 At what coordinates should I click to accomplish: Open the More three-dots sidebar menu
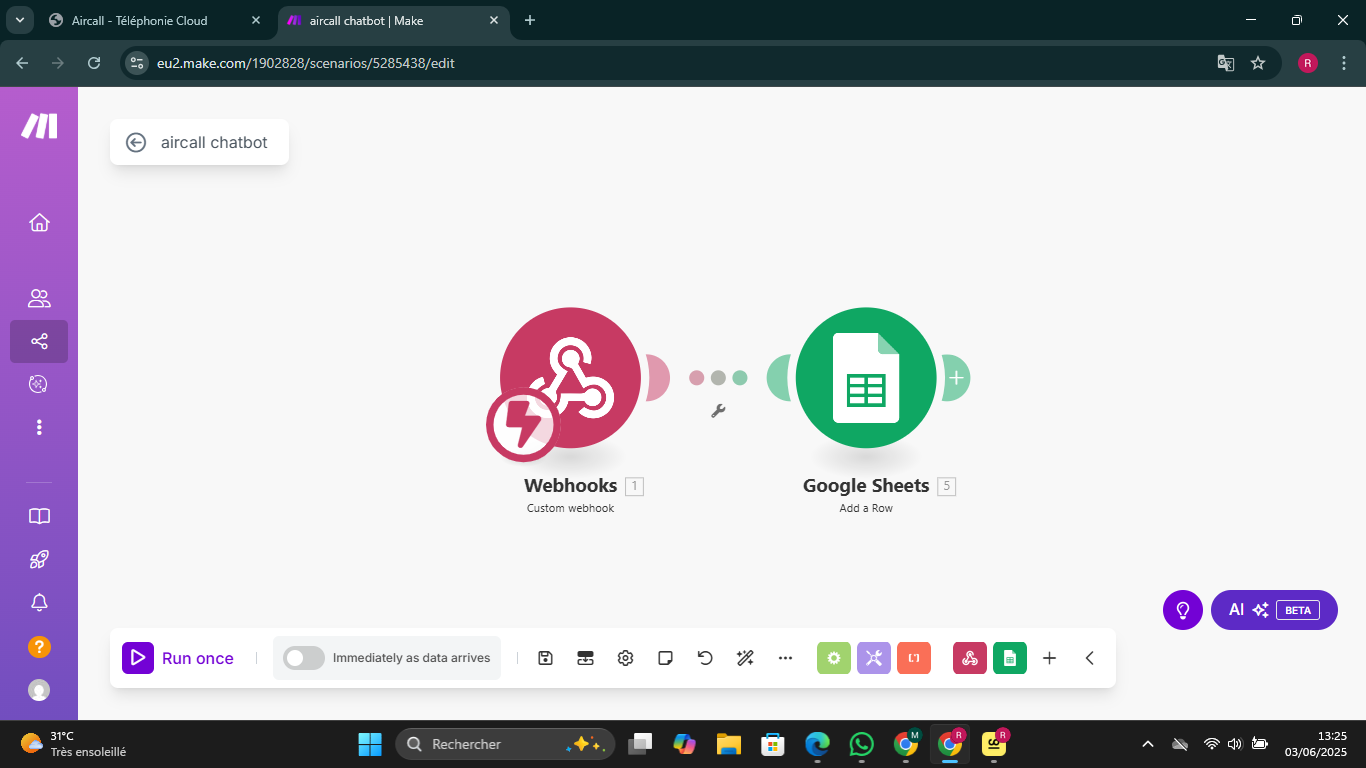pos(39,427)
